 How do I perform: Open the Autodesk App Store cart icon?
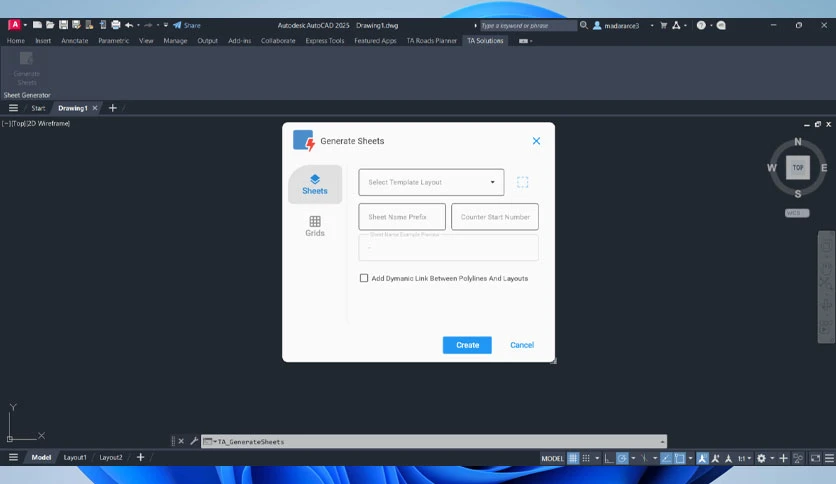pyautogui.click(x=663, y=25)
